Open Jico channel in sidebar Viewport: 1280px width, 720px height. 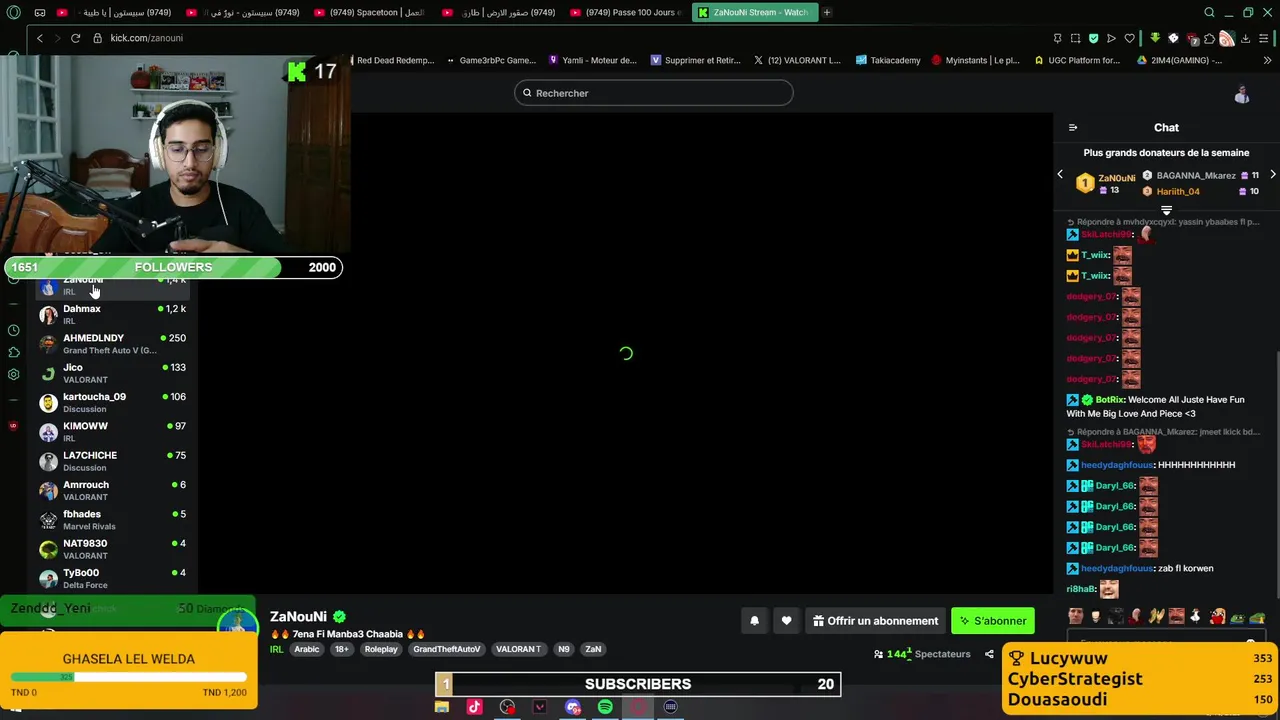[x=113, y=373]
